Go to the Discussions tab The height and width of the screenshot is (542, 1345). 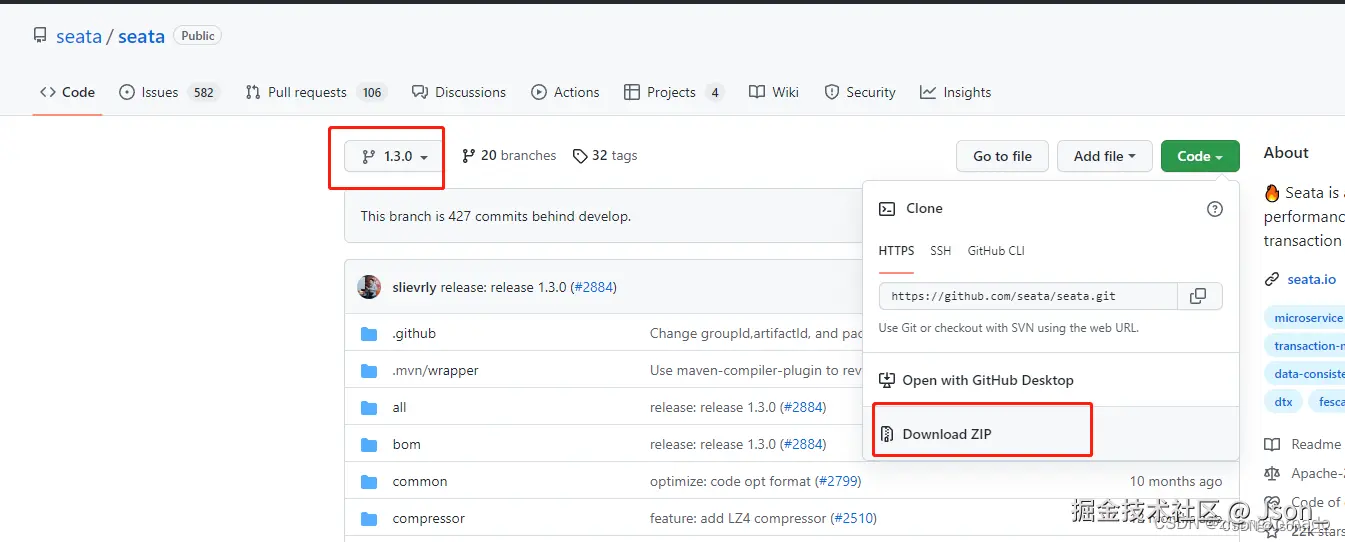[x=459, y=92]
